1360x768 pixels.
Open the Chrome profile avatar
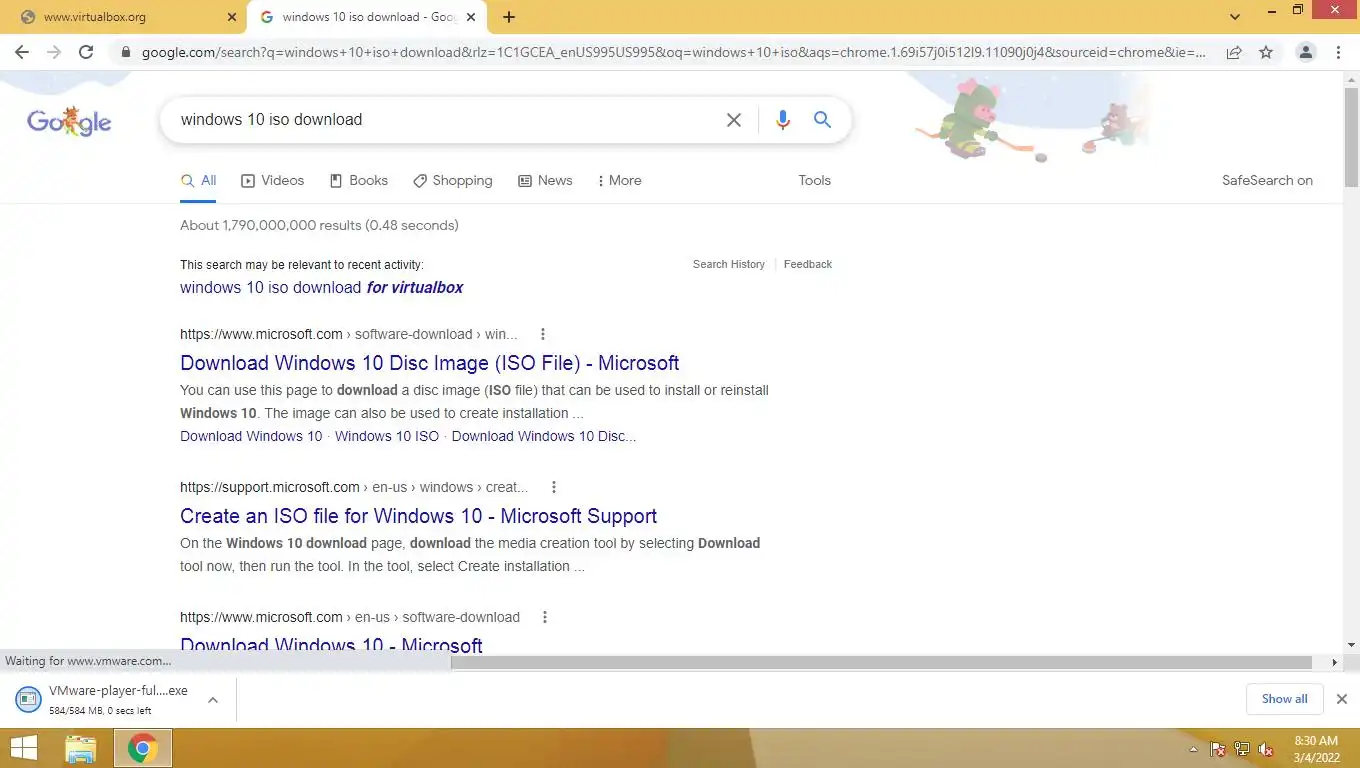click(x=1305, y=52)
